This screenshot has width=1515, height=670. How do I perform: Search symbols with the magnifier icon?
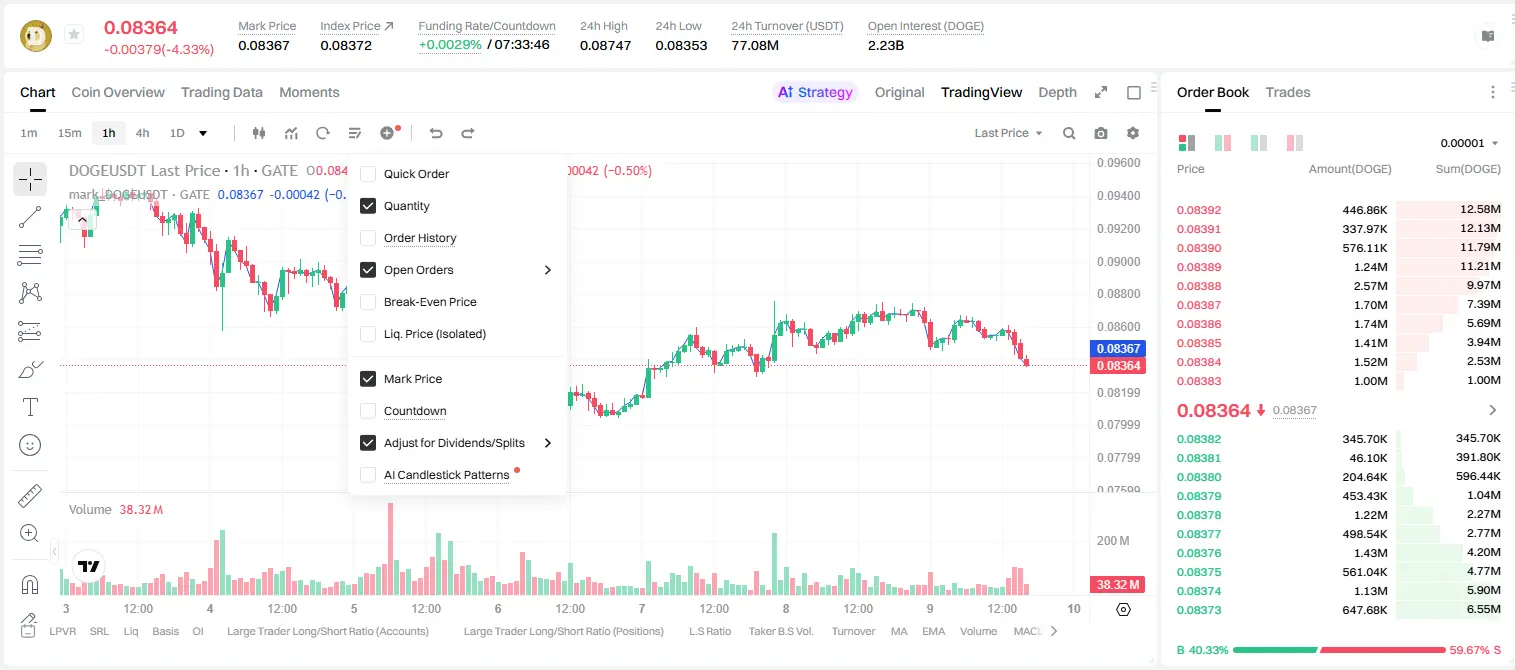pyautogui.click(x=1069, y=133)
